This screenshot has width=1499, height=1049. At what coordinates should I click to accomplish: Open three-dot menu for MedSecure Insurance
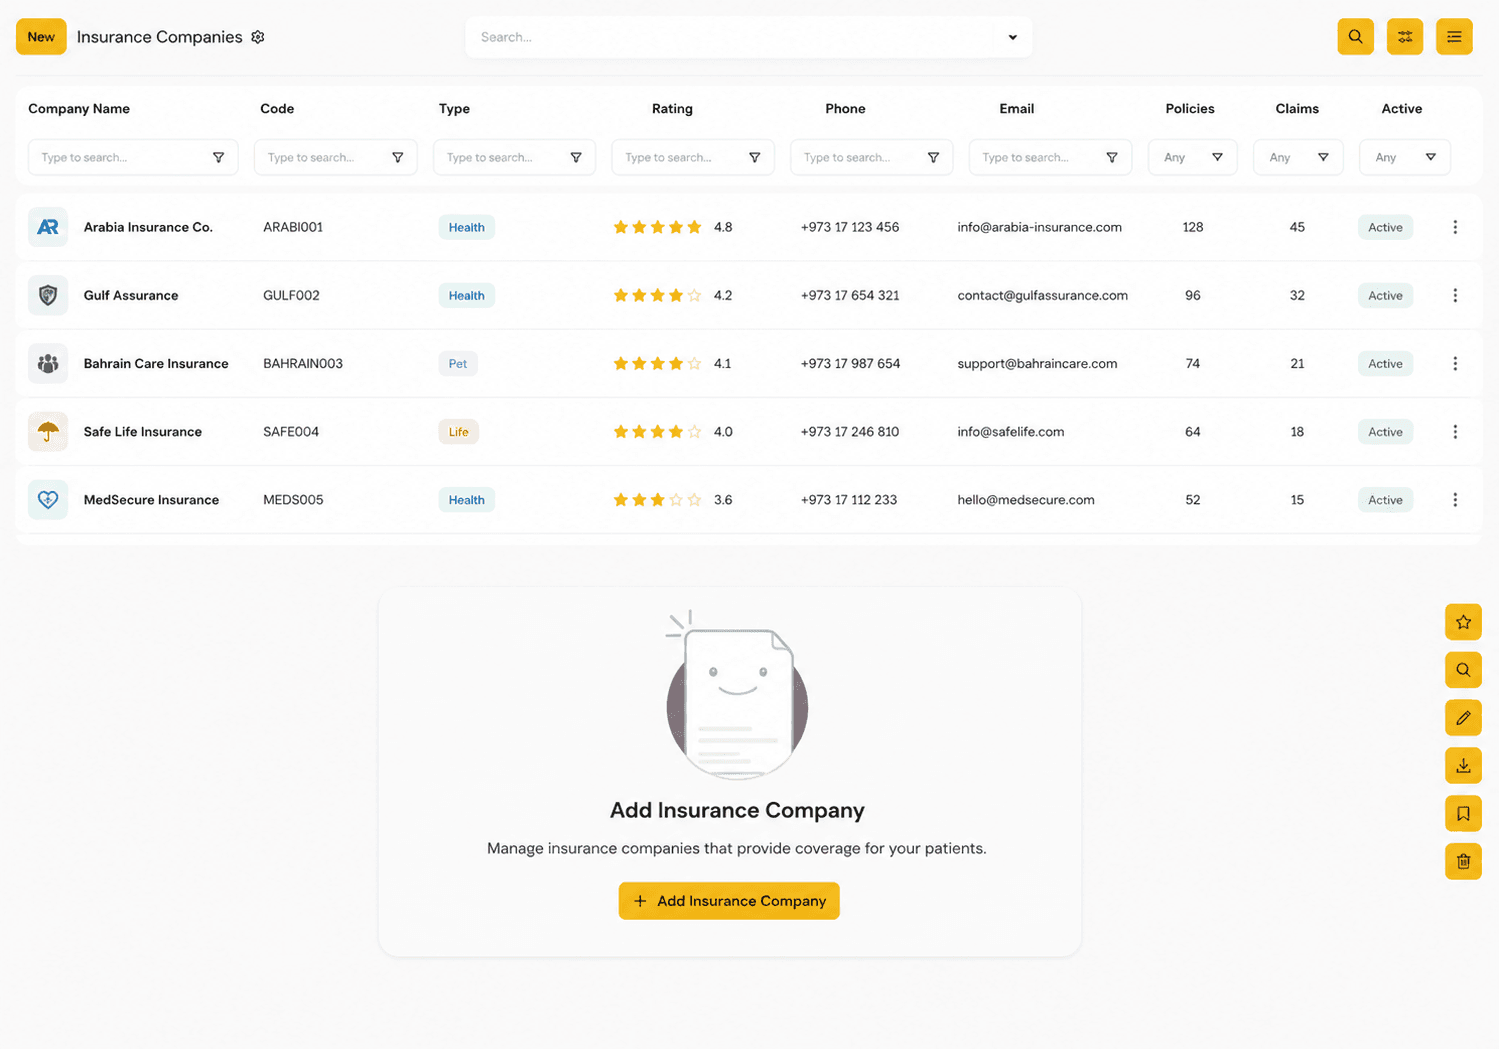1455,500
